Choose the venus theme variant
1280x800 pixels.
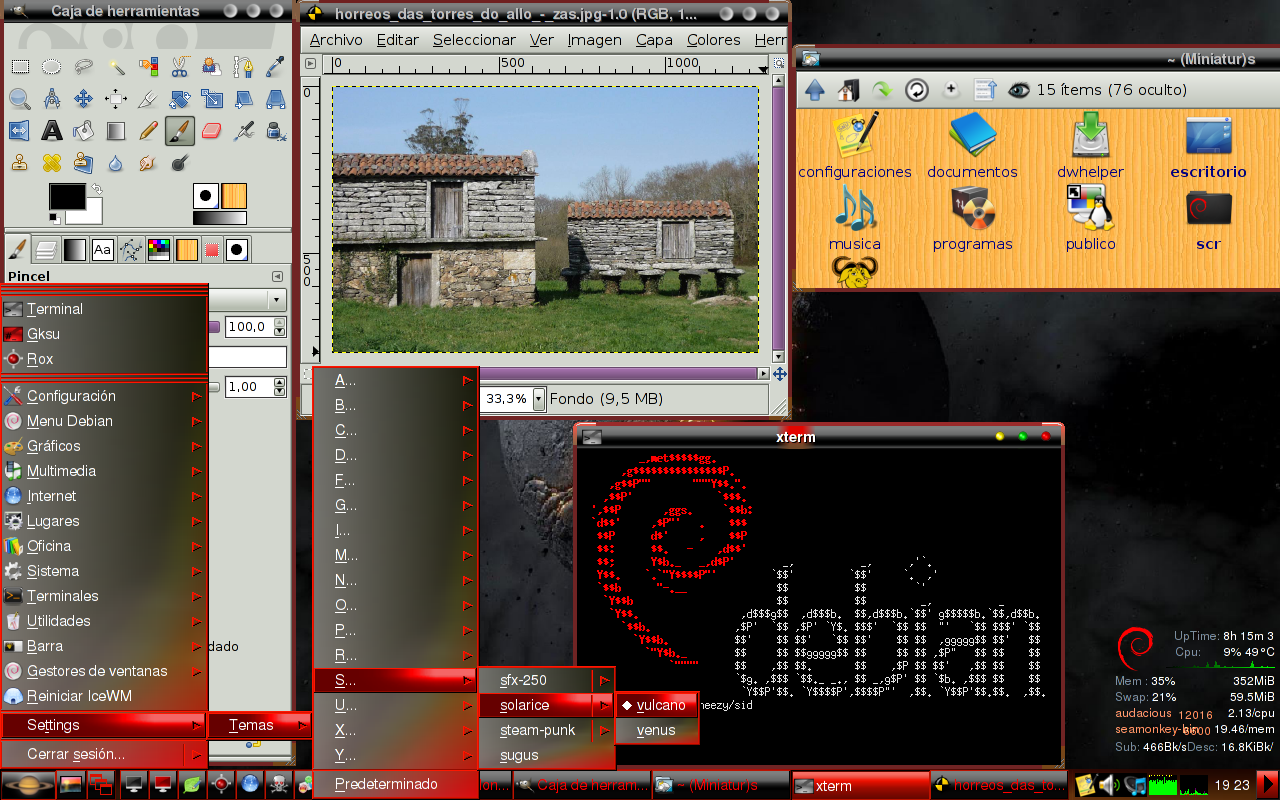(x=657, y=730)
